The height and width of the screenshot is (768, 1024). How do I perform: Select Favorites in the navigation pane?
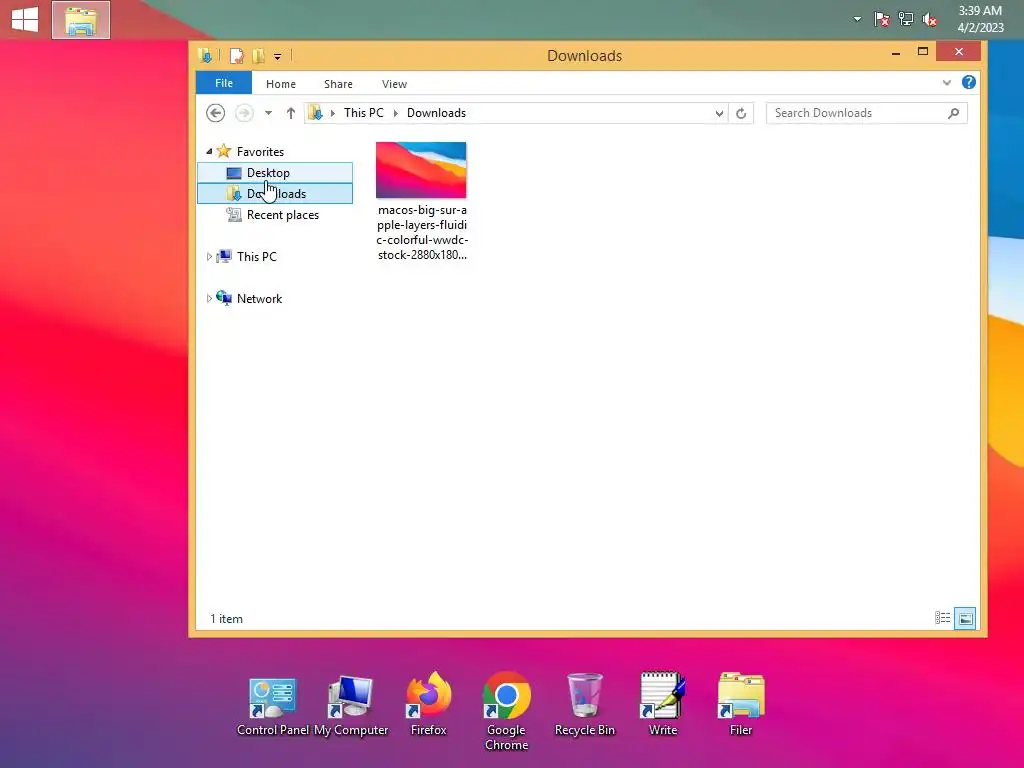[x=260, y=152]
